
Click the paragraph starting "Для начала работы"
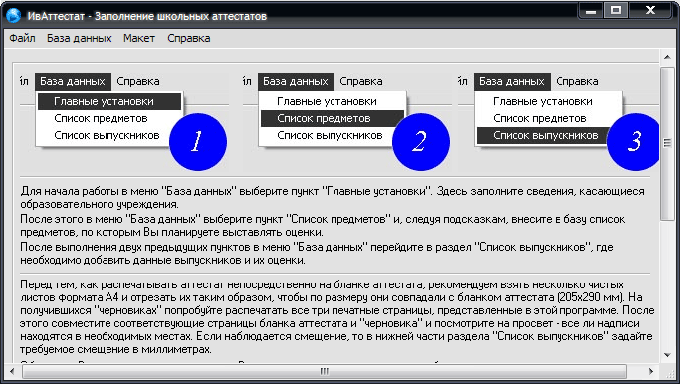(x=332, y=197)
